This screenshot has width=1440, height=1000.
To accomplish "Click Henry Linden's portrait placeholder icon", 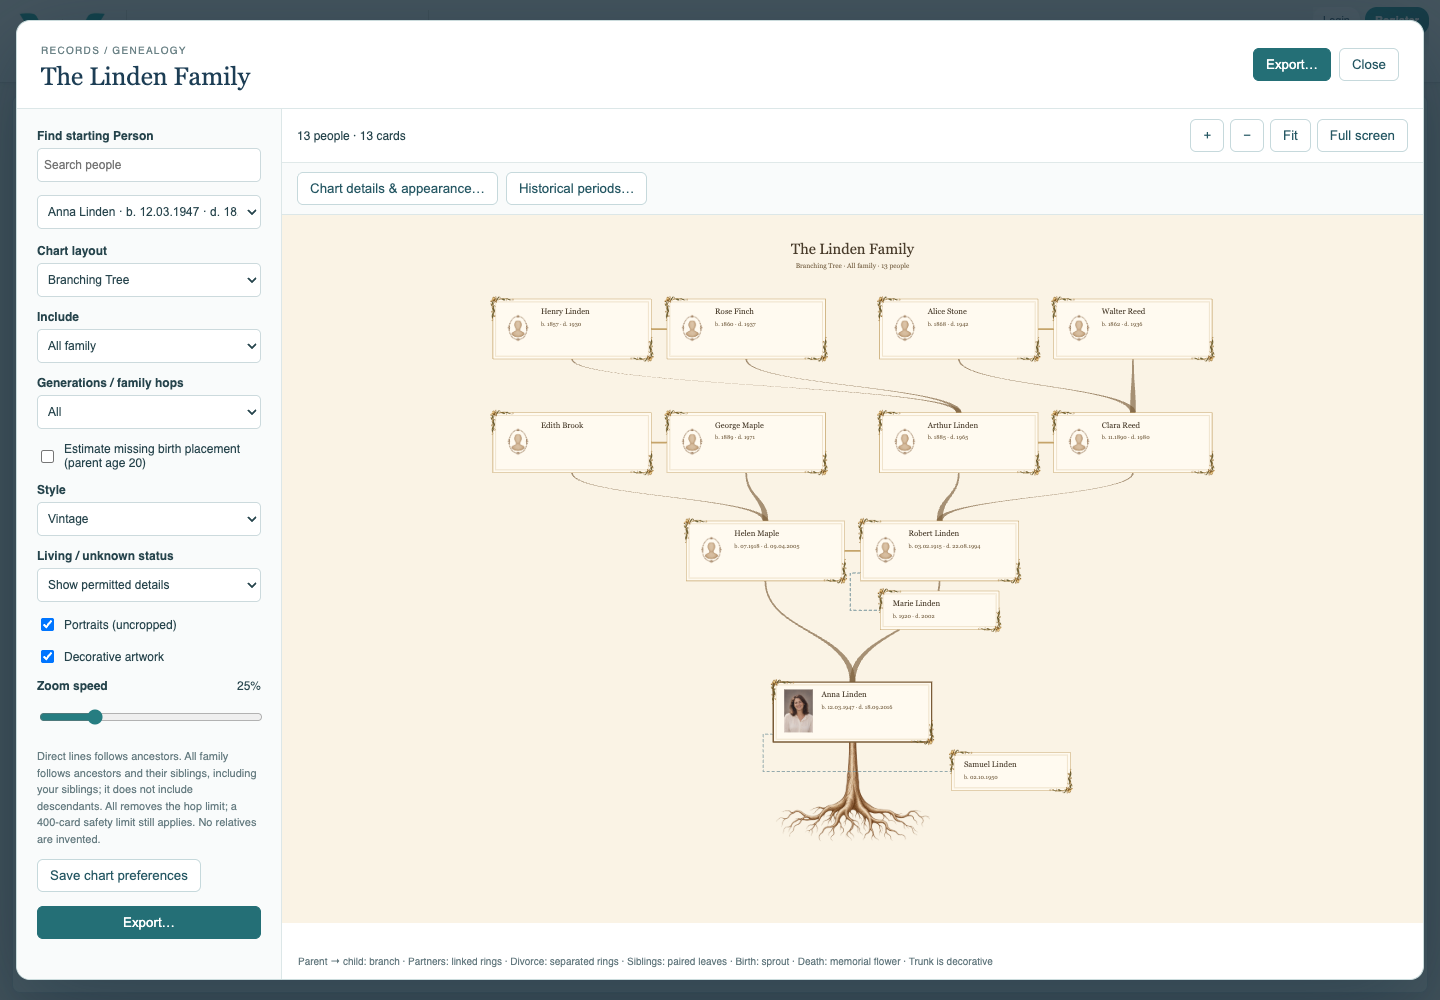I will [x=518, y=328].
